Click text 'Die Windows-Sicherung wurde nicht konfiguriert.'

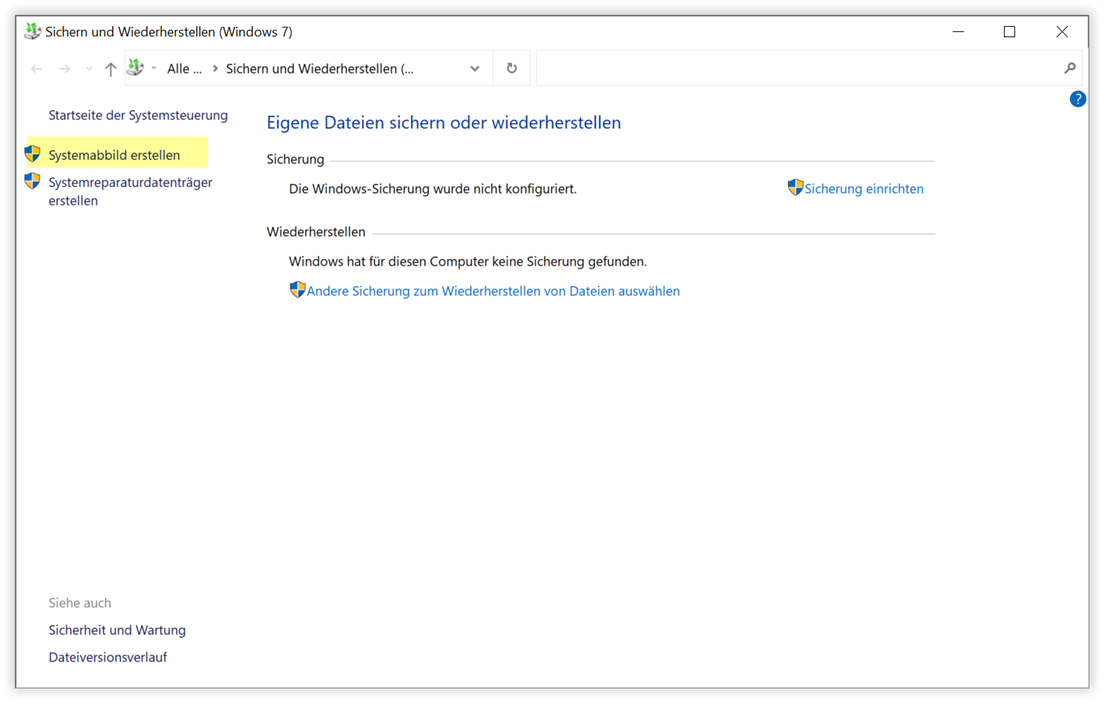432,189
